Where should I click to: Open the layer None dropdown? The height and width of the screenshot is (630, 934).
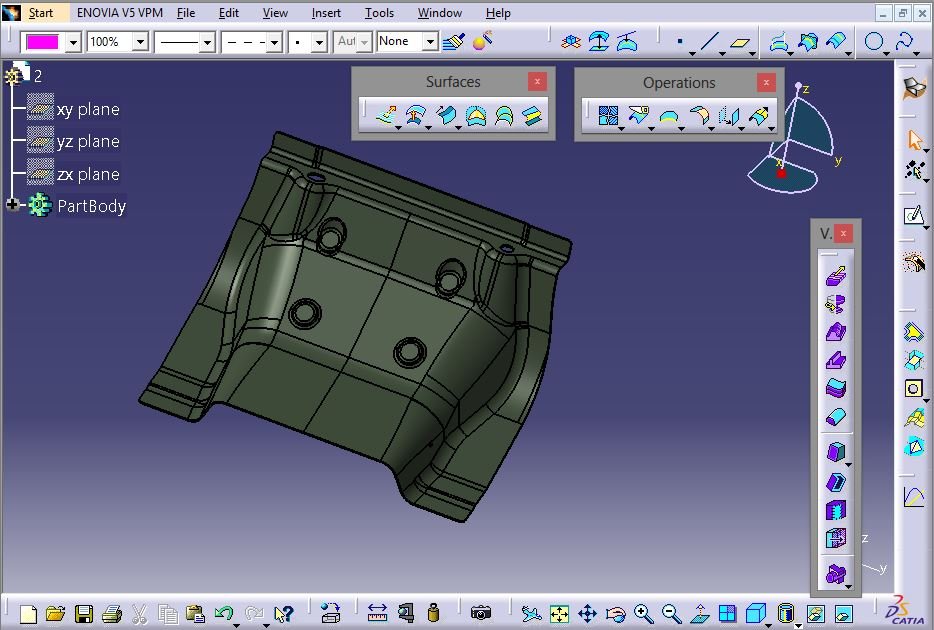[429, 42]
